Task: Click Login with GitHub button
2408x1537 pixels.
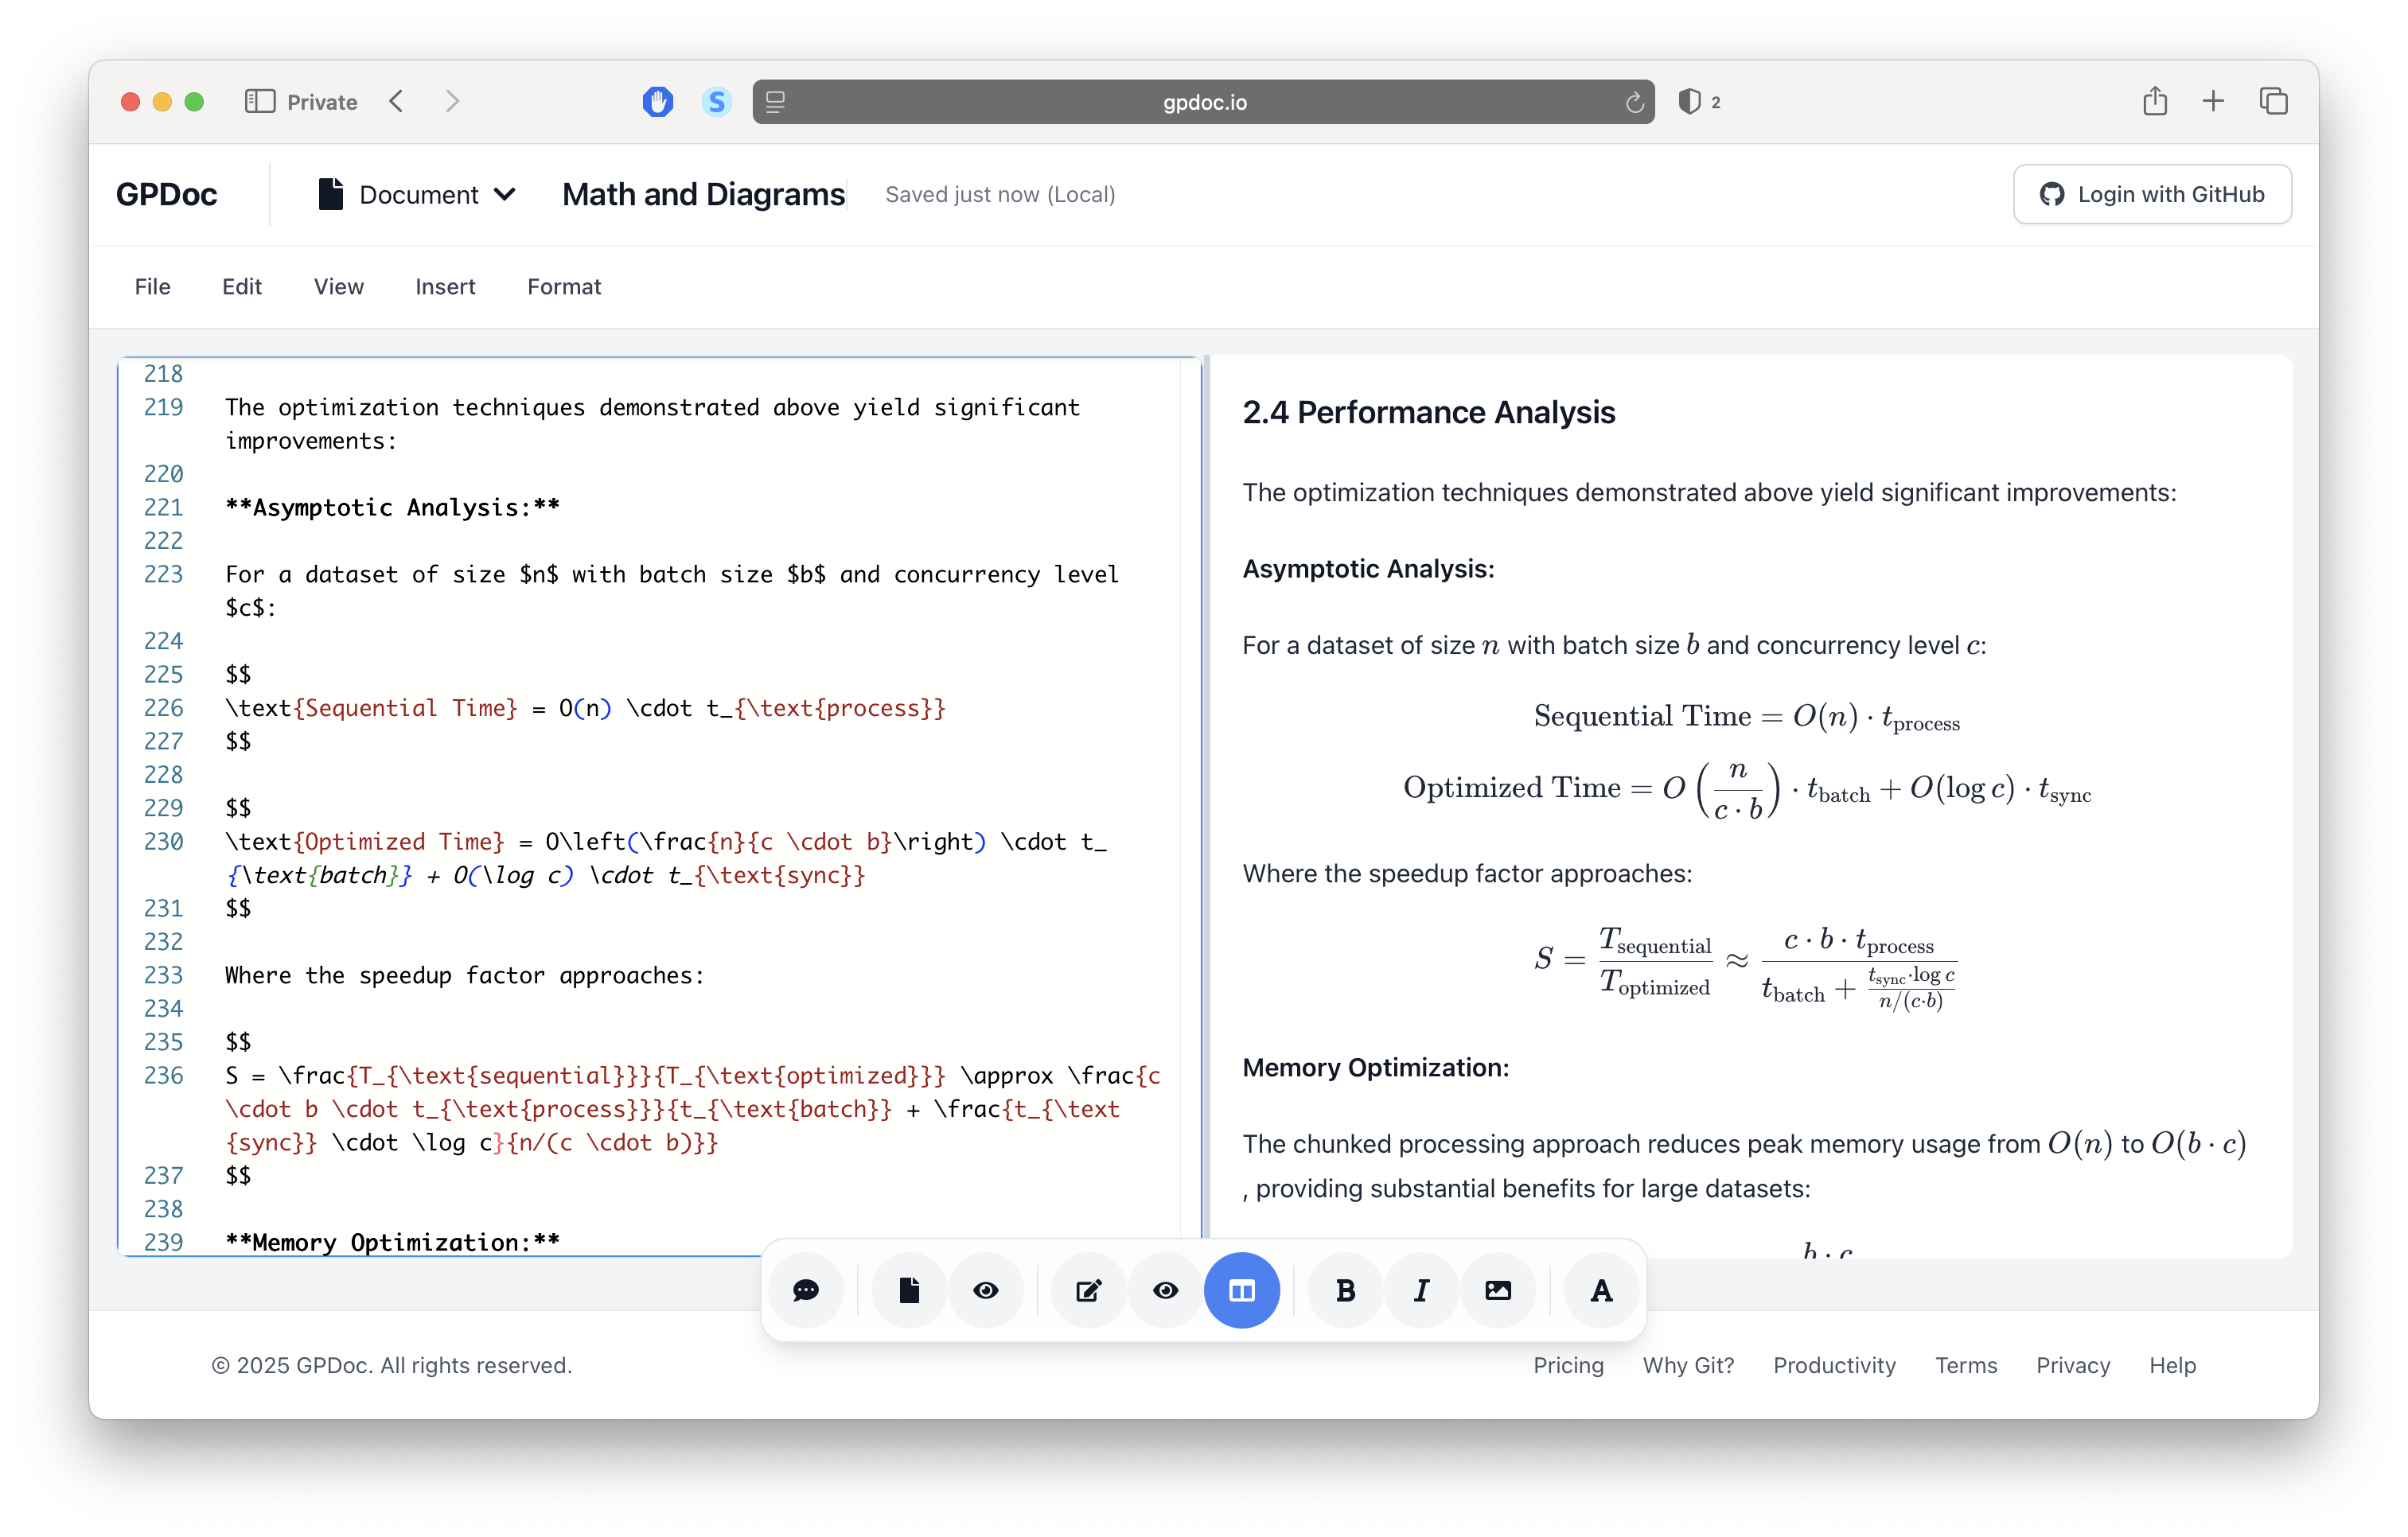Action: (2151, 194)
